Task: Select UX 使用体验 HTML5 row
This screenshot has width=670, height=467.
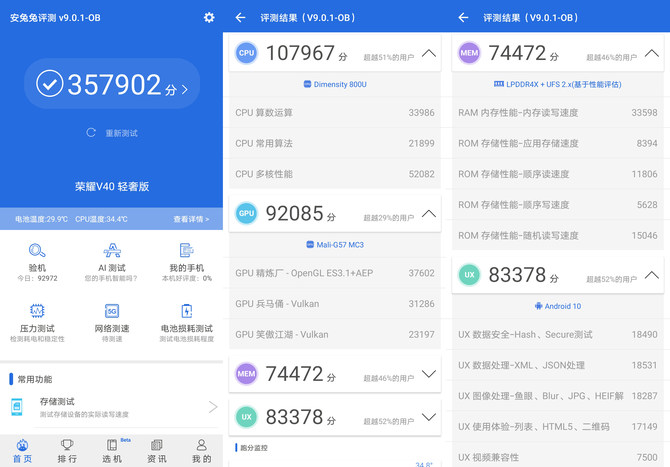Action: (558, 427)
